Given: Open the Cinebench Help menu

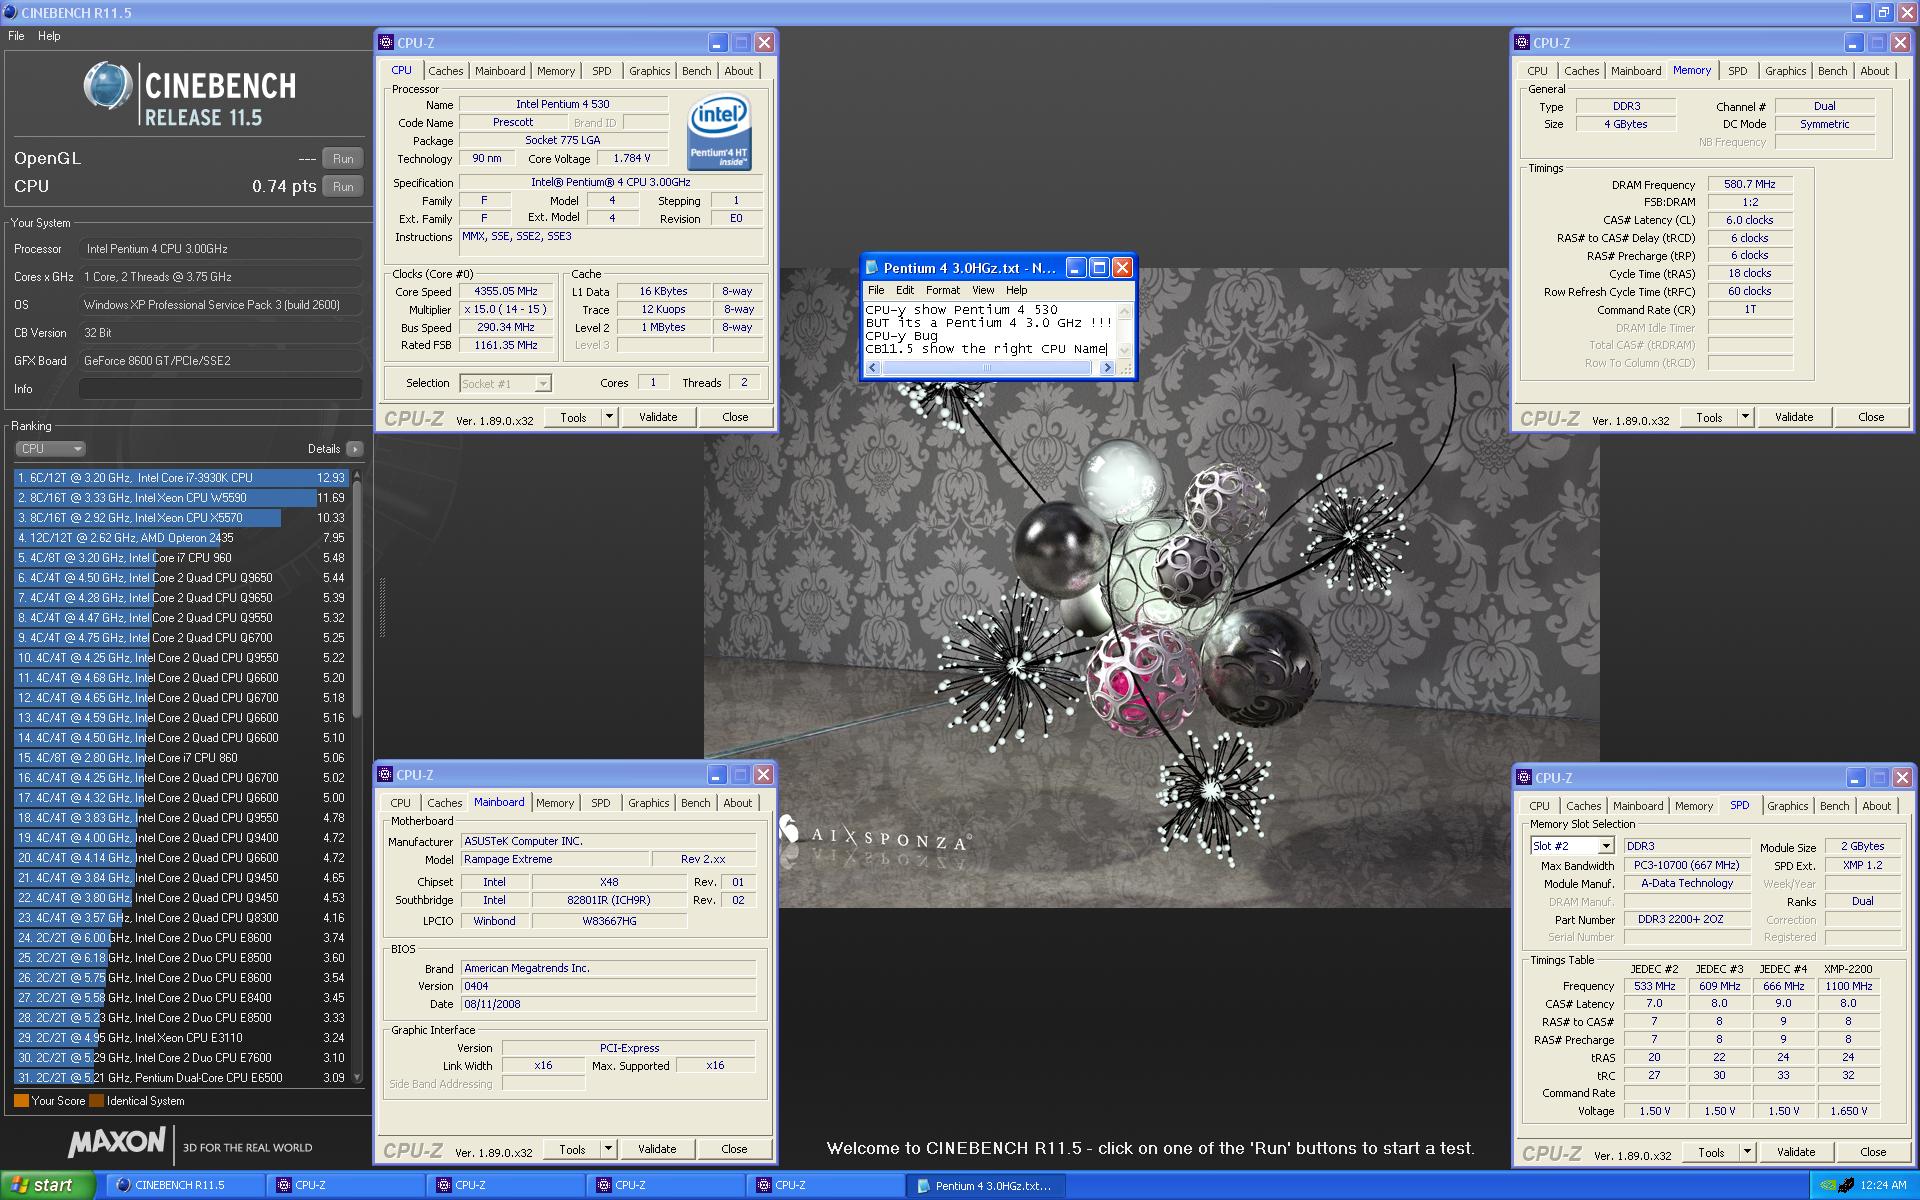Looking at the screenshot, I should point(49,36).
